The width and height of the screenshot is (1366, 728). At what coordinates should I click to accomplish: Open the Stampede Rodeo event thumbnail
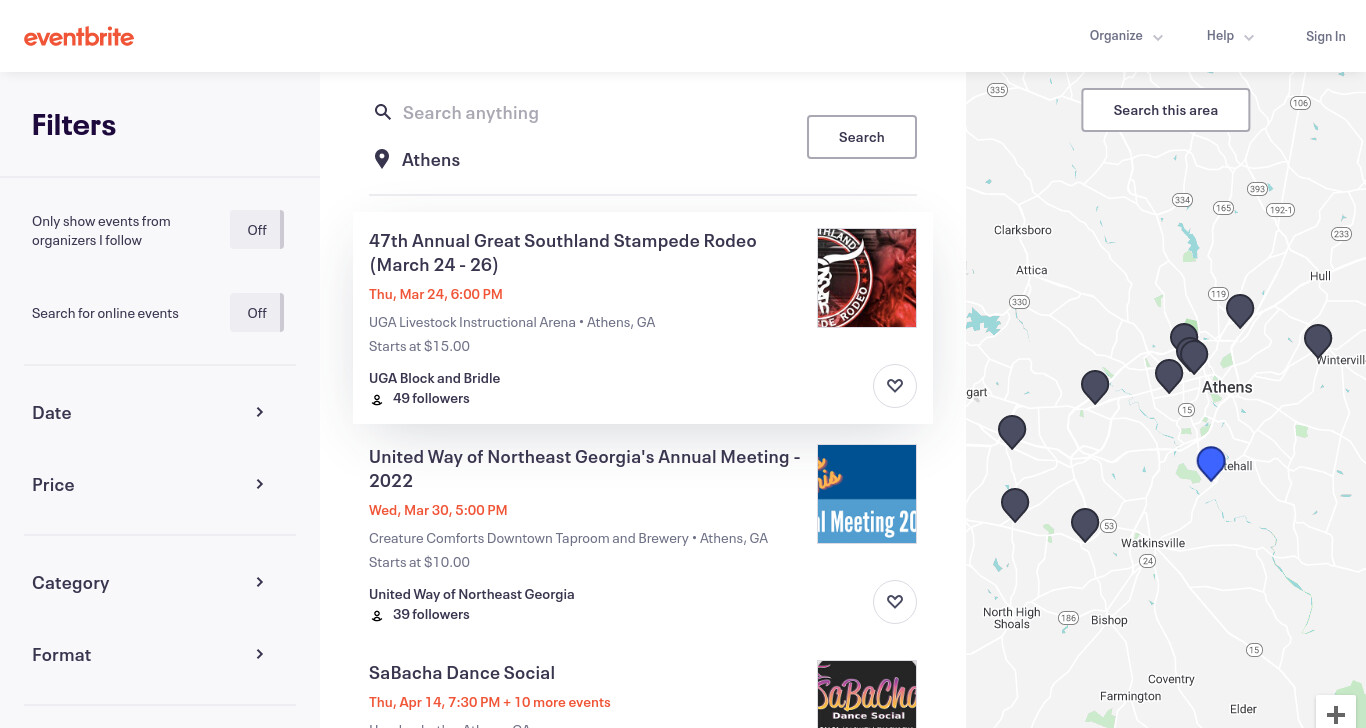click(867, 278)
